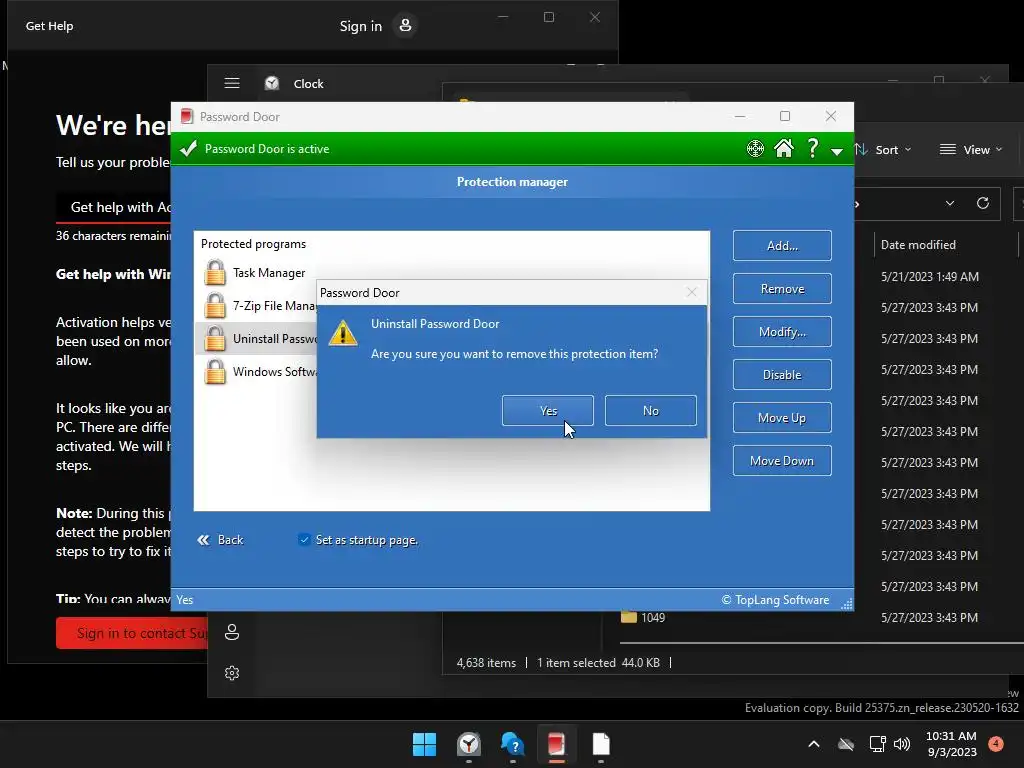This screenshot has height=768, width=1024.
Task: Open the Clock app account icon
Action: 232,632
